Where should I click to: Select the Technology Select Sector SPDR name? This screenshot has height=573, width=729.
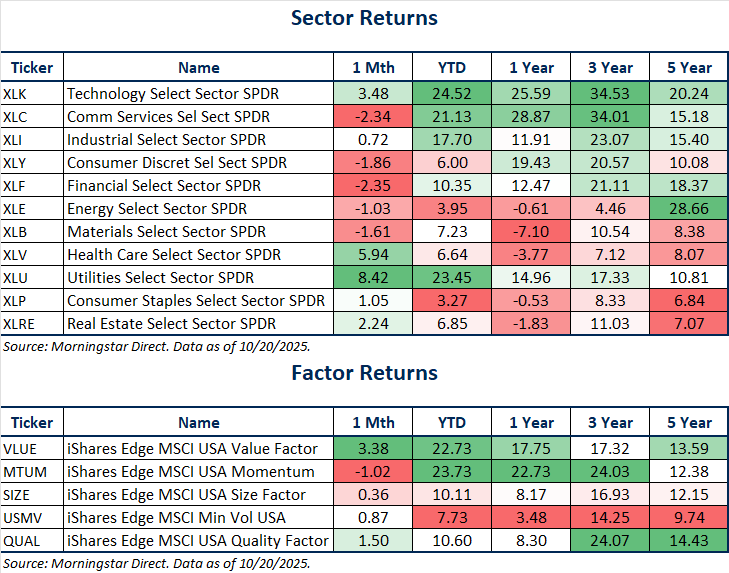(x=173, y=95)
